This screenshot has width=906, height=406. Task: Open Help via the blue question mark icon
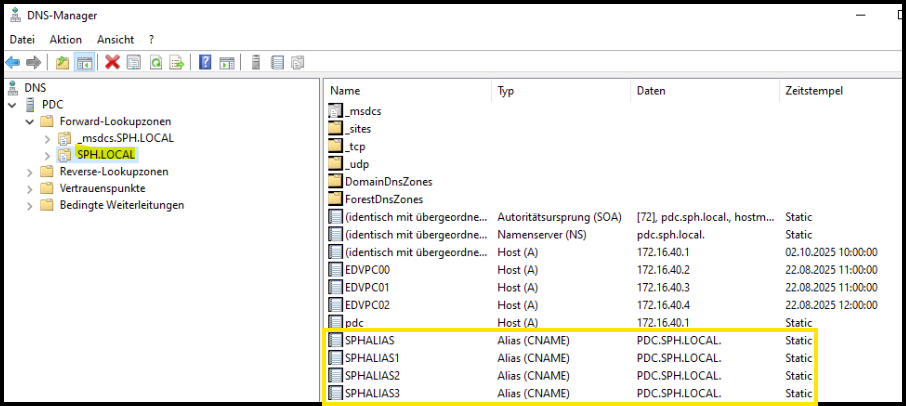pos(205,63)
